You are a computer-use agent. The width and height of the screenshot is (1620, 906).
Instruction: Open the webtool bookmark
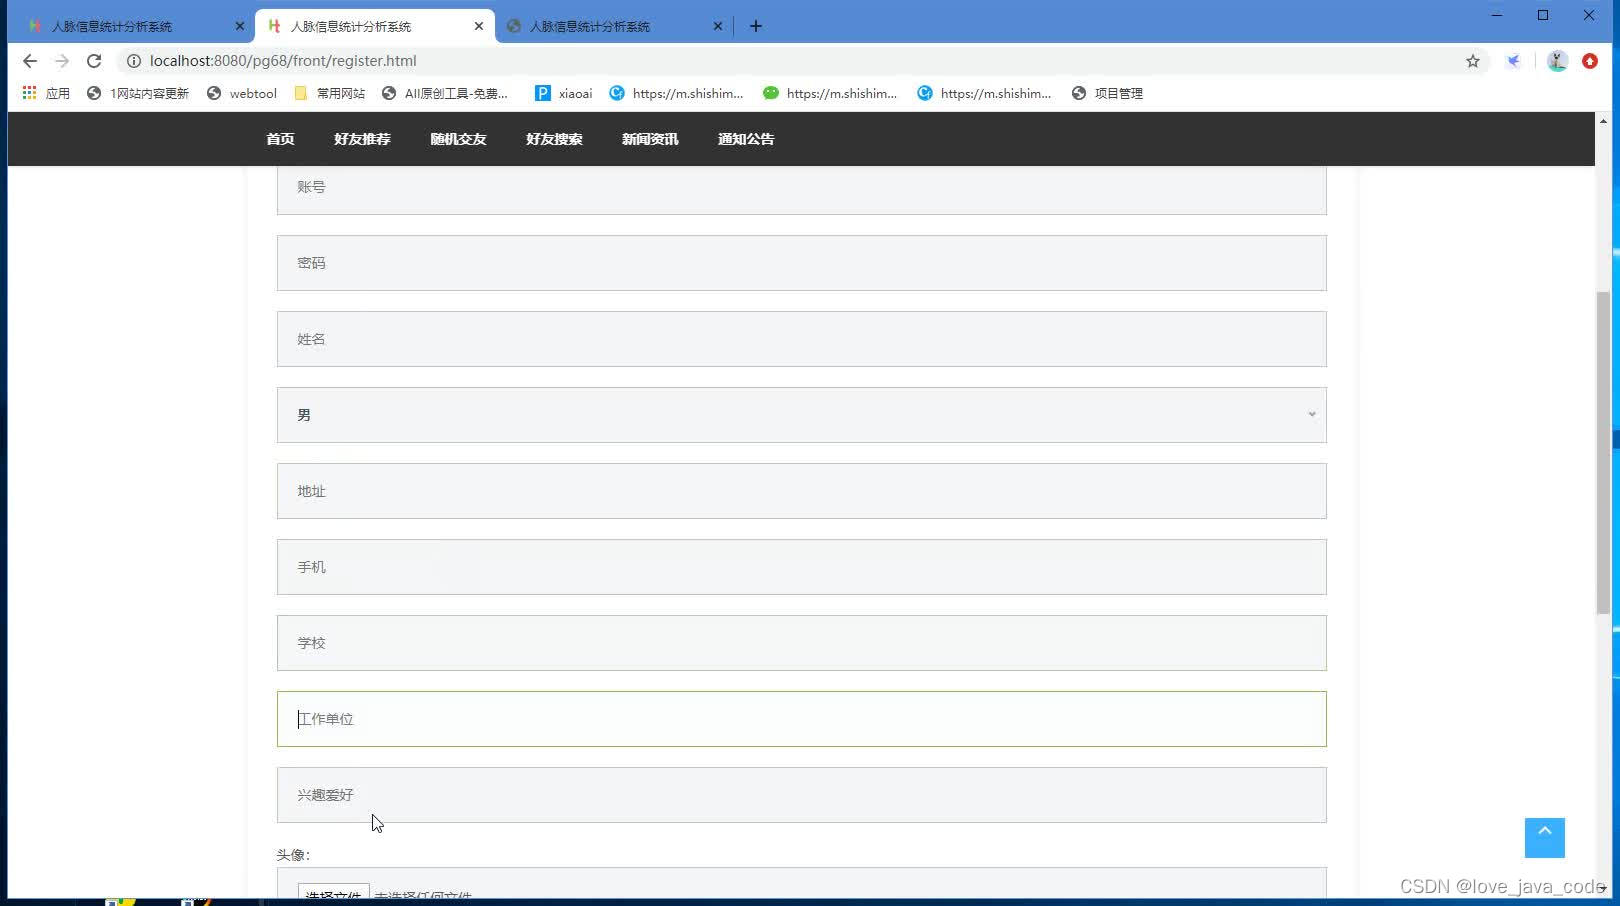242,93
